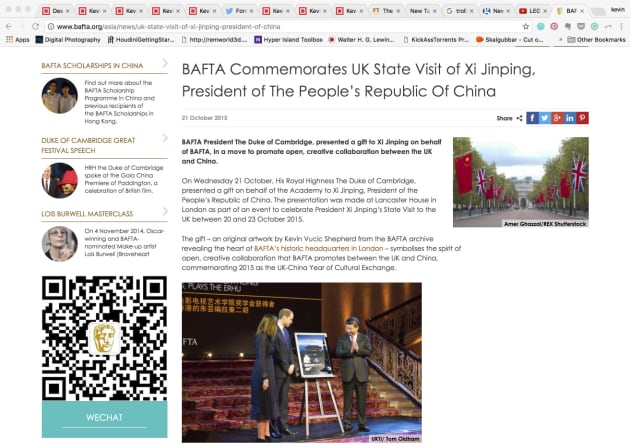Click the address bar URL field
630x448 pixels.
pos(285,27)
